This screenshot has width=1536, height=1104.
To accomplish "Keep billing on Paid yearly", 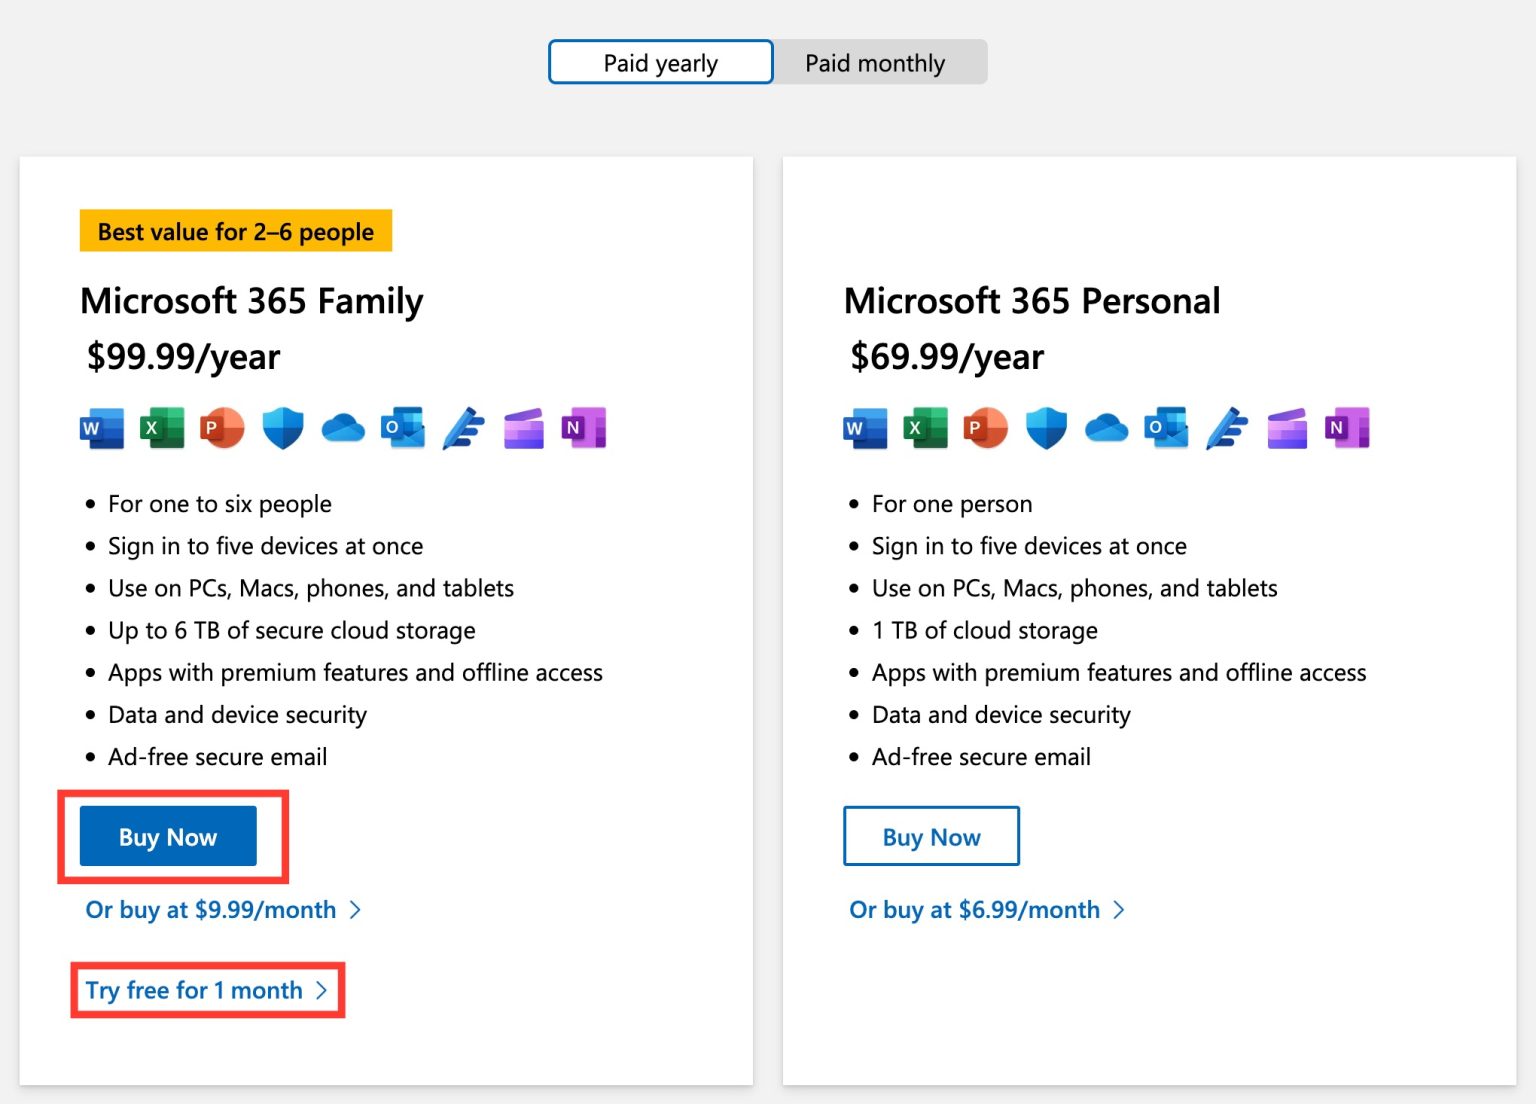I will point(659,61).
